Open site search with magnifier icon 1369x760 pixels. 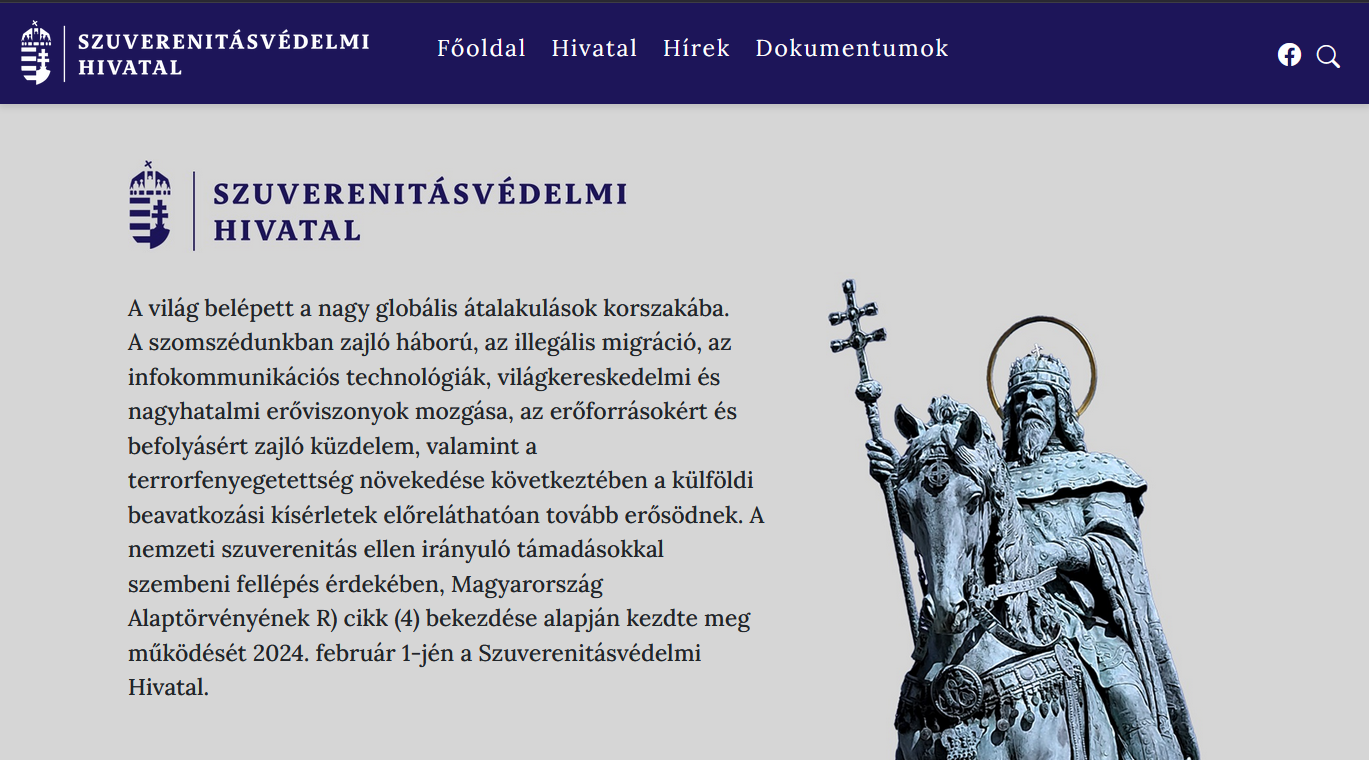[1328, 56]
